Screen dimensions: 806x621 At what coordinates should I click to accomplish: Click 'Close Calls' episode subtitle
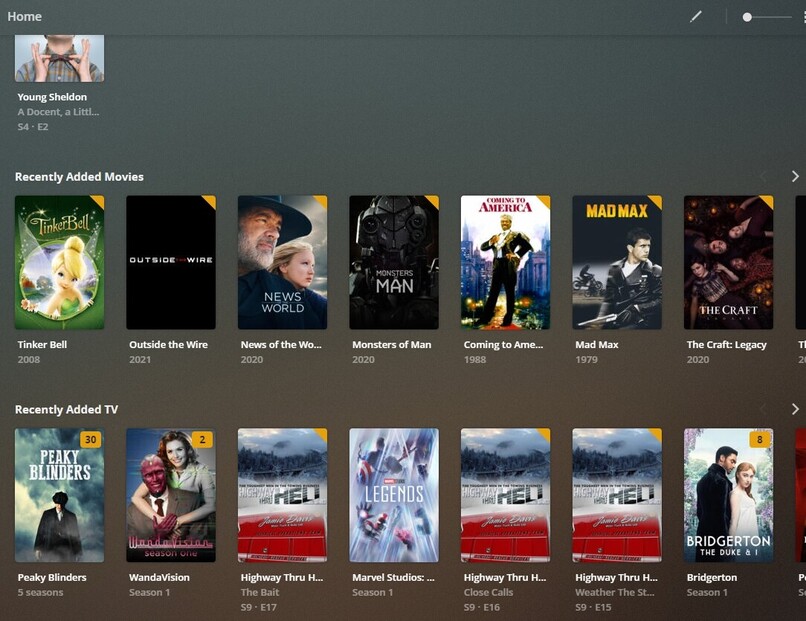point(488,592)
